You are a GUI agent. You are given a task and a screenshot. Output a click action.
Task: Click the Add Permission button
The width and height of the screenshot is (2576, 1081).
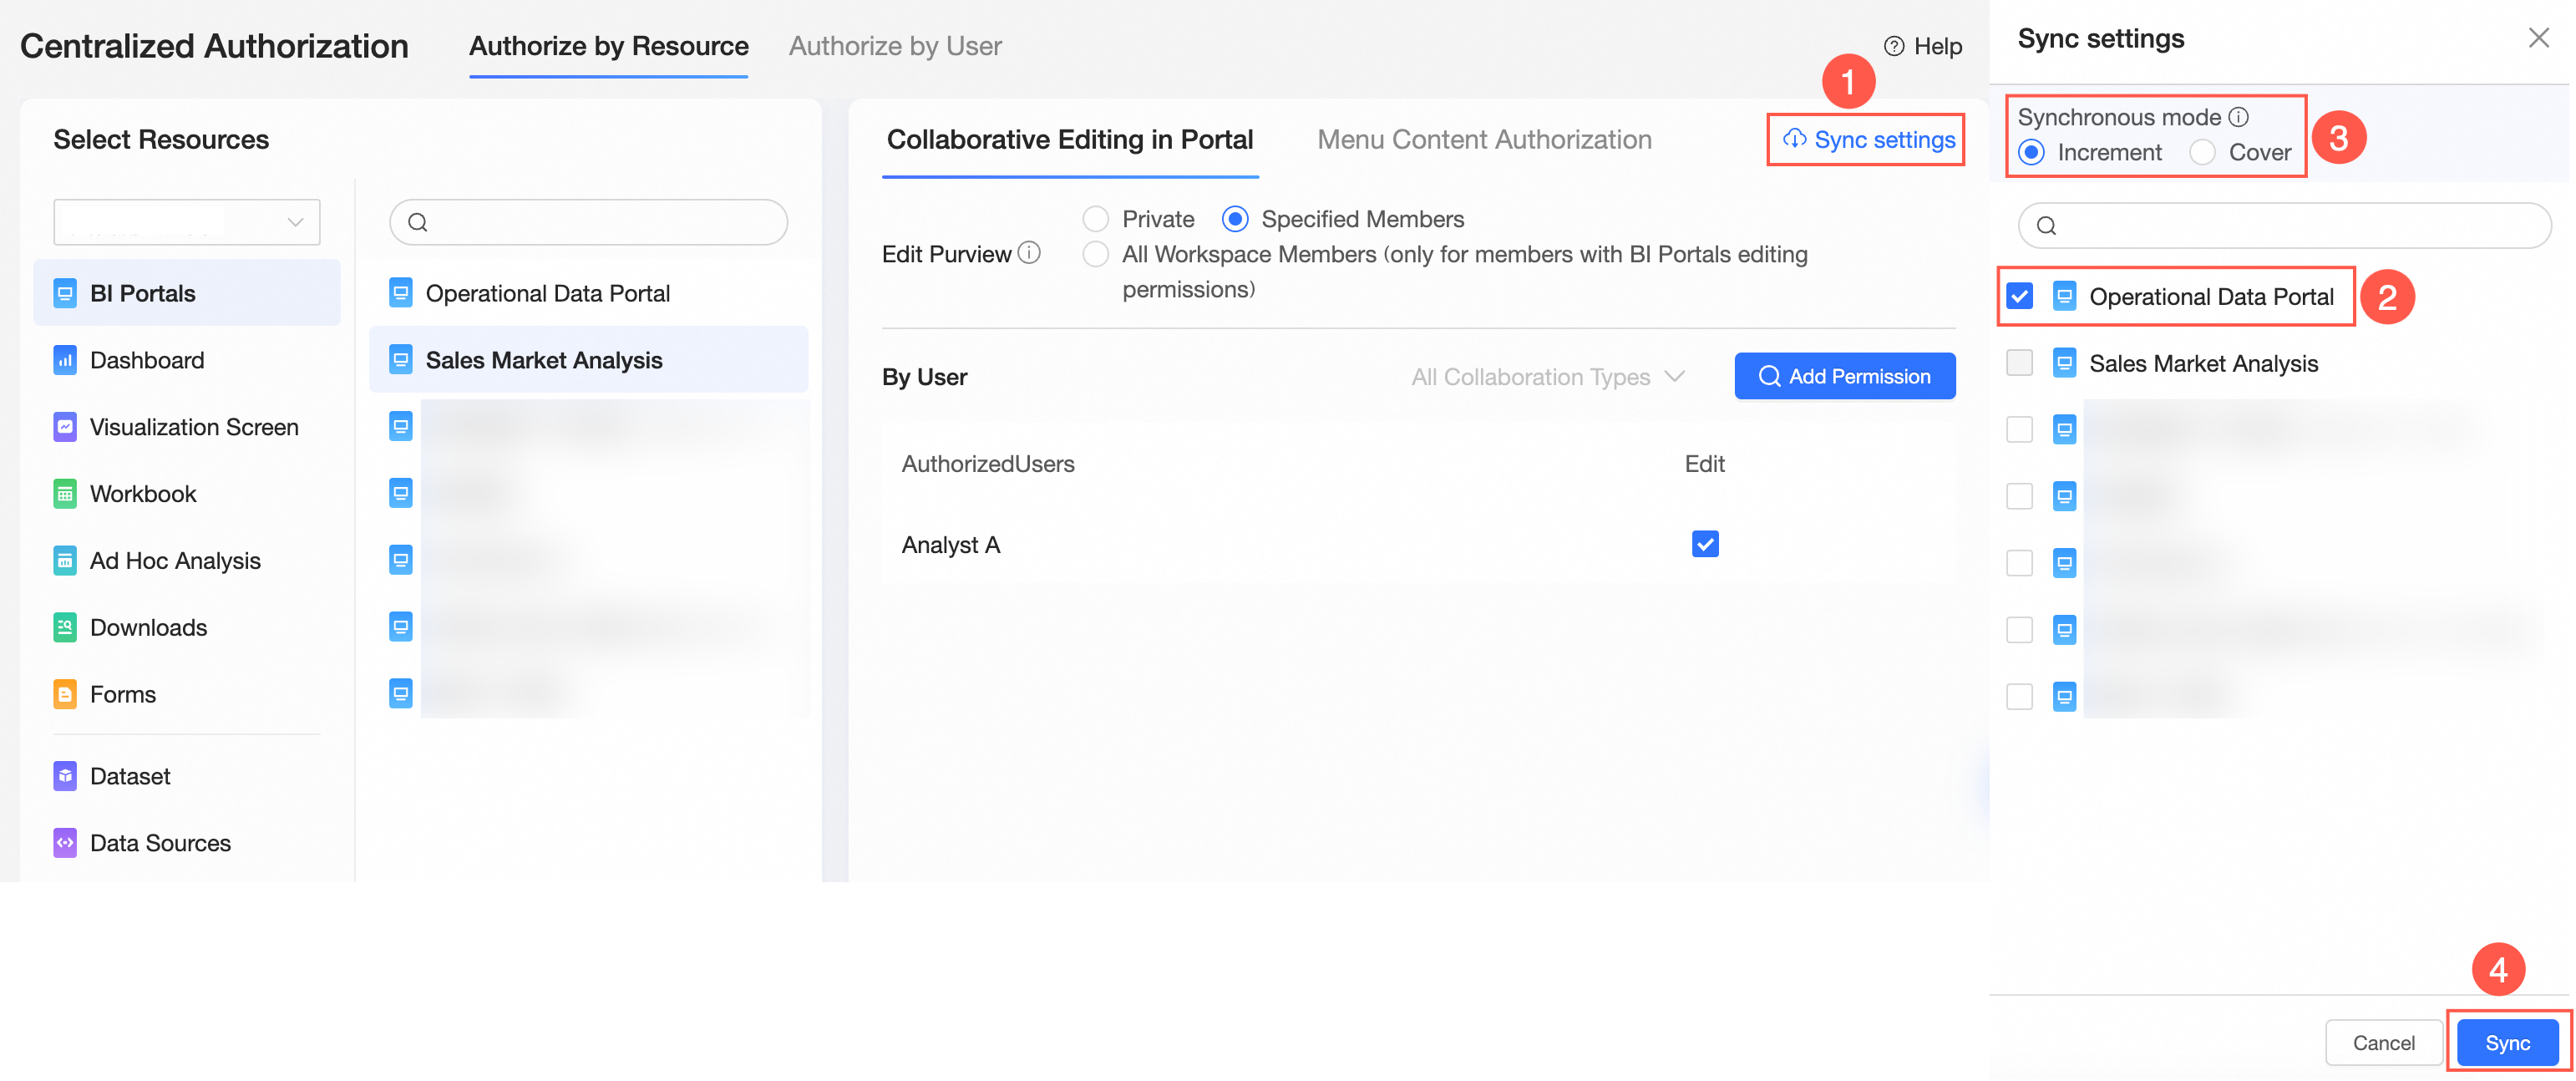click(x=1844, y=376)
